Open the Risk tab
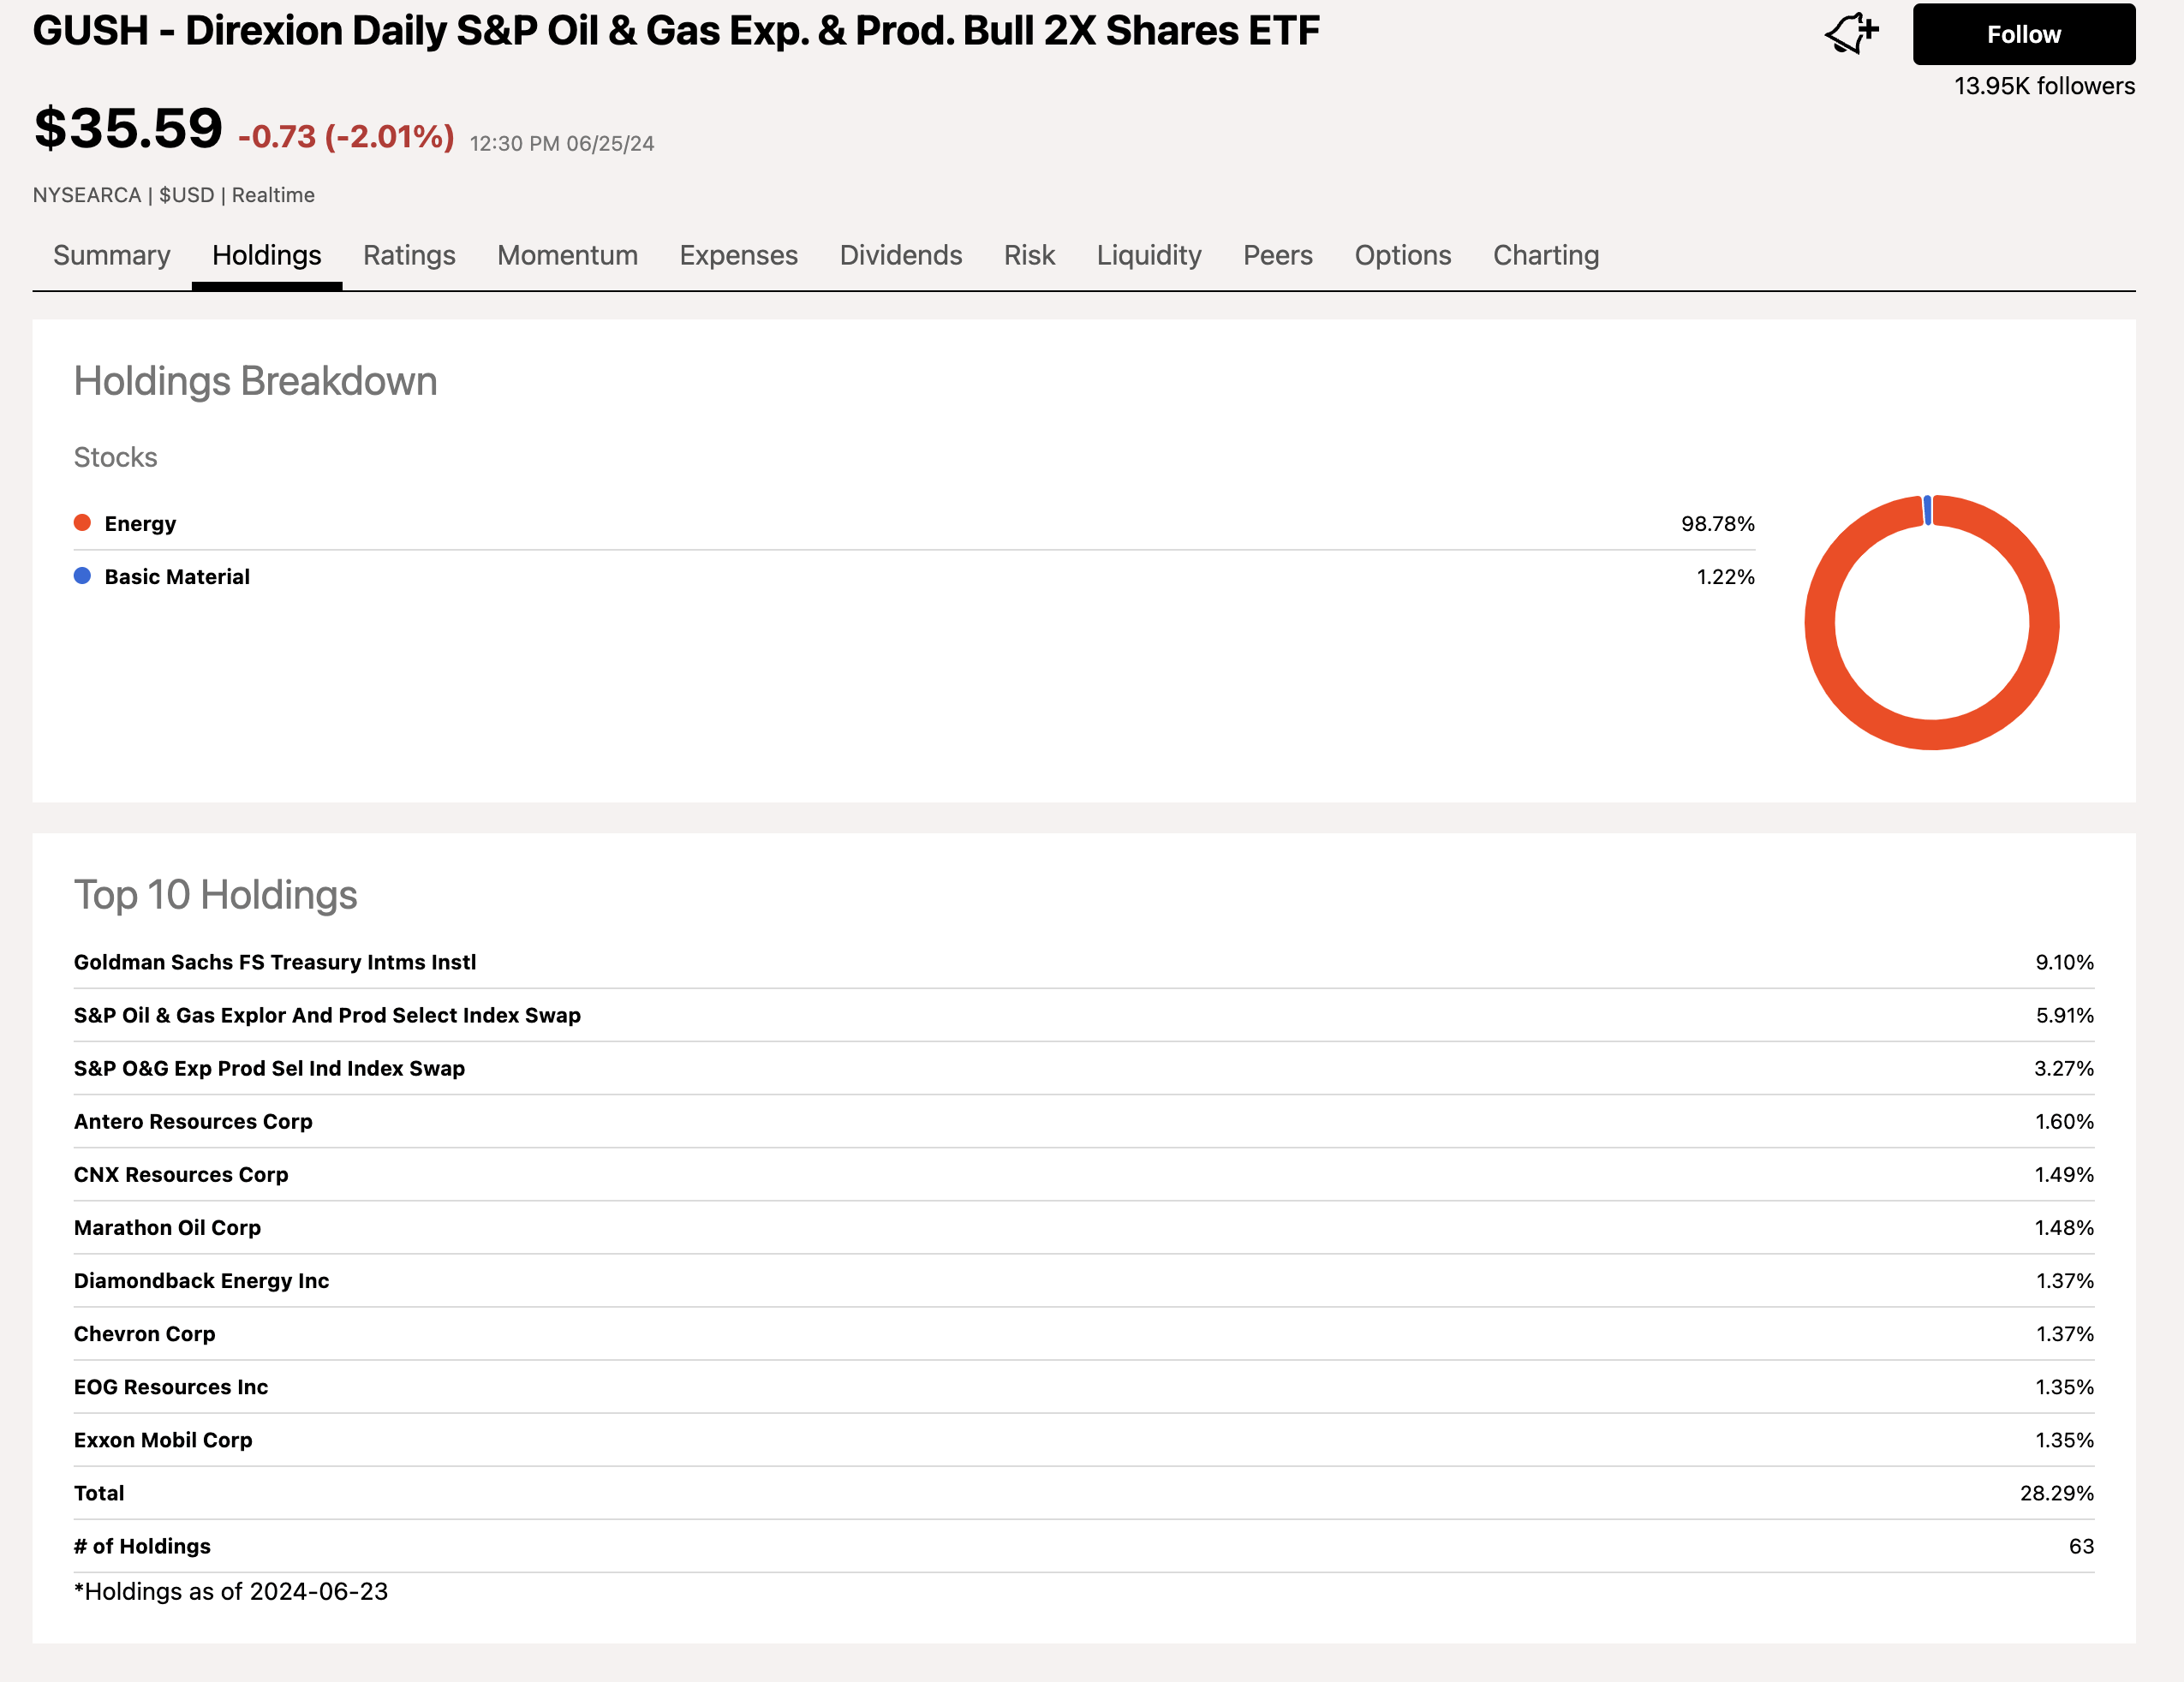The height and width of the screenshot is (1682, 2184). (1029, 256)
